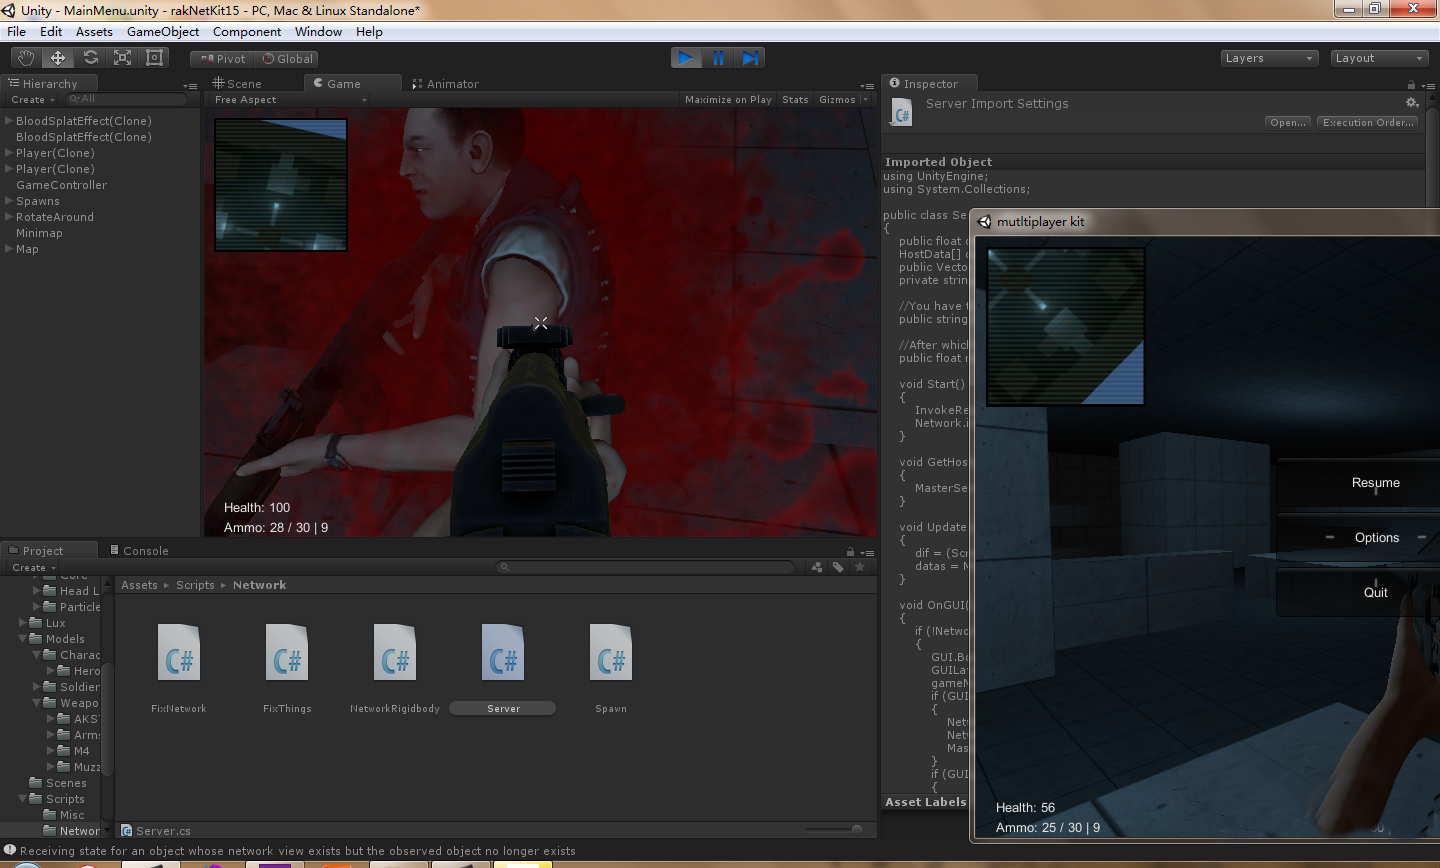Open the Game view panel options menu
The width and height of the screenshot is (1440, 868).
tap(867, 85)
